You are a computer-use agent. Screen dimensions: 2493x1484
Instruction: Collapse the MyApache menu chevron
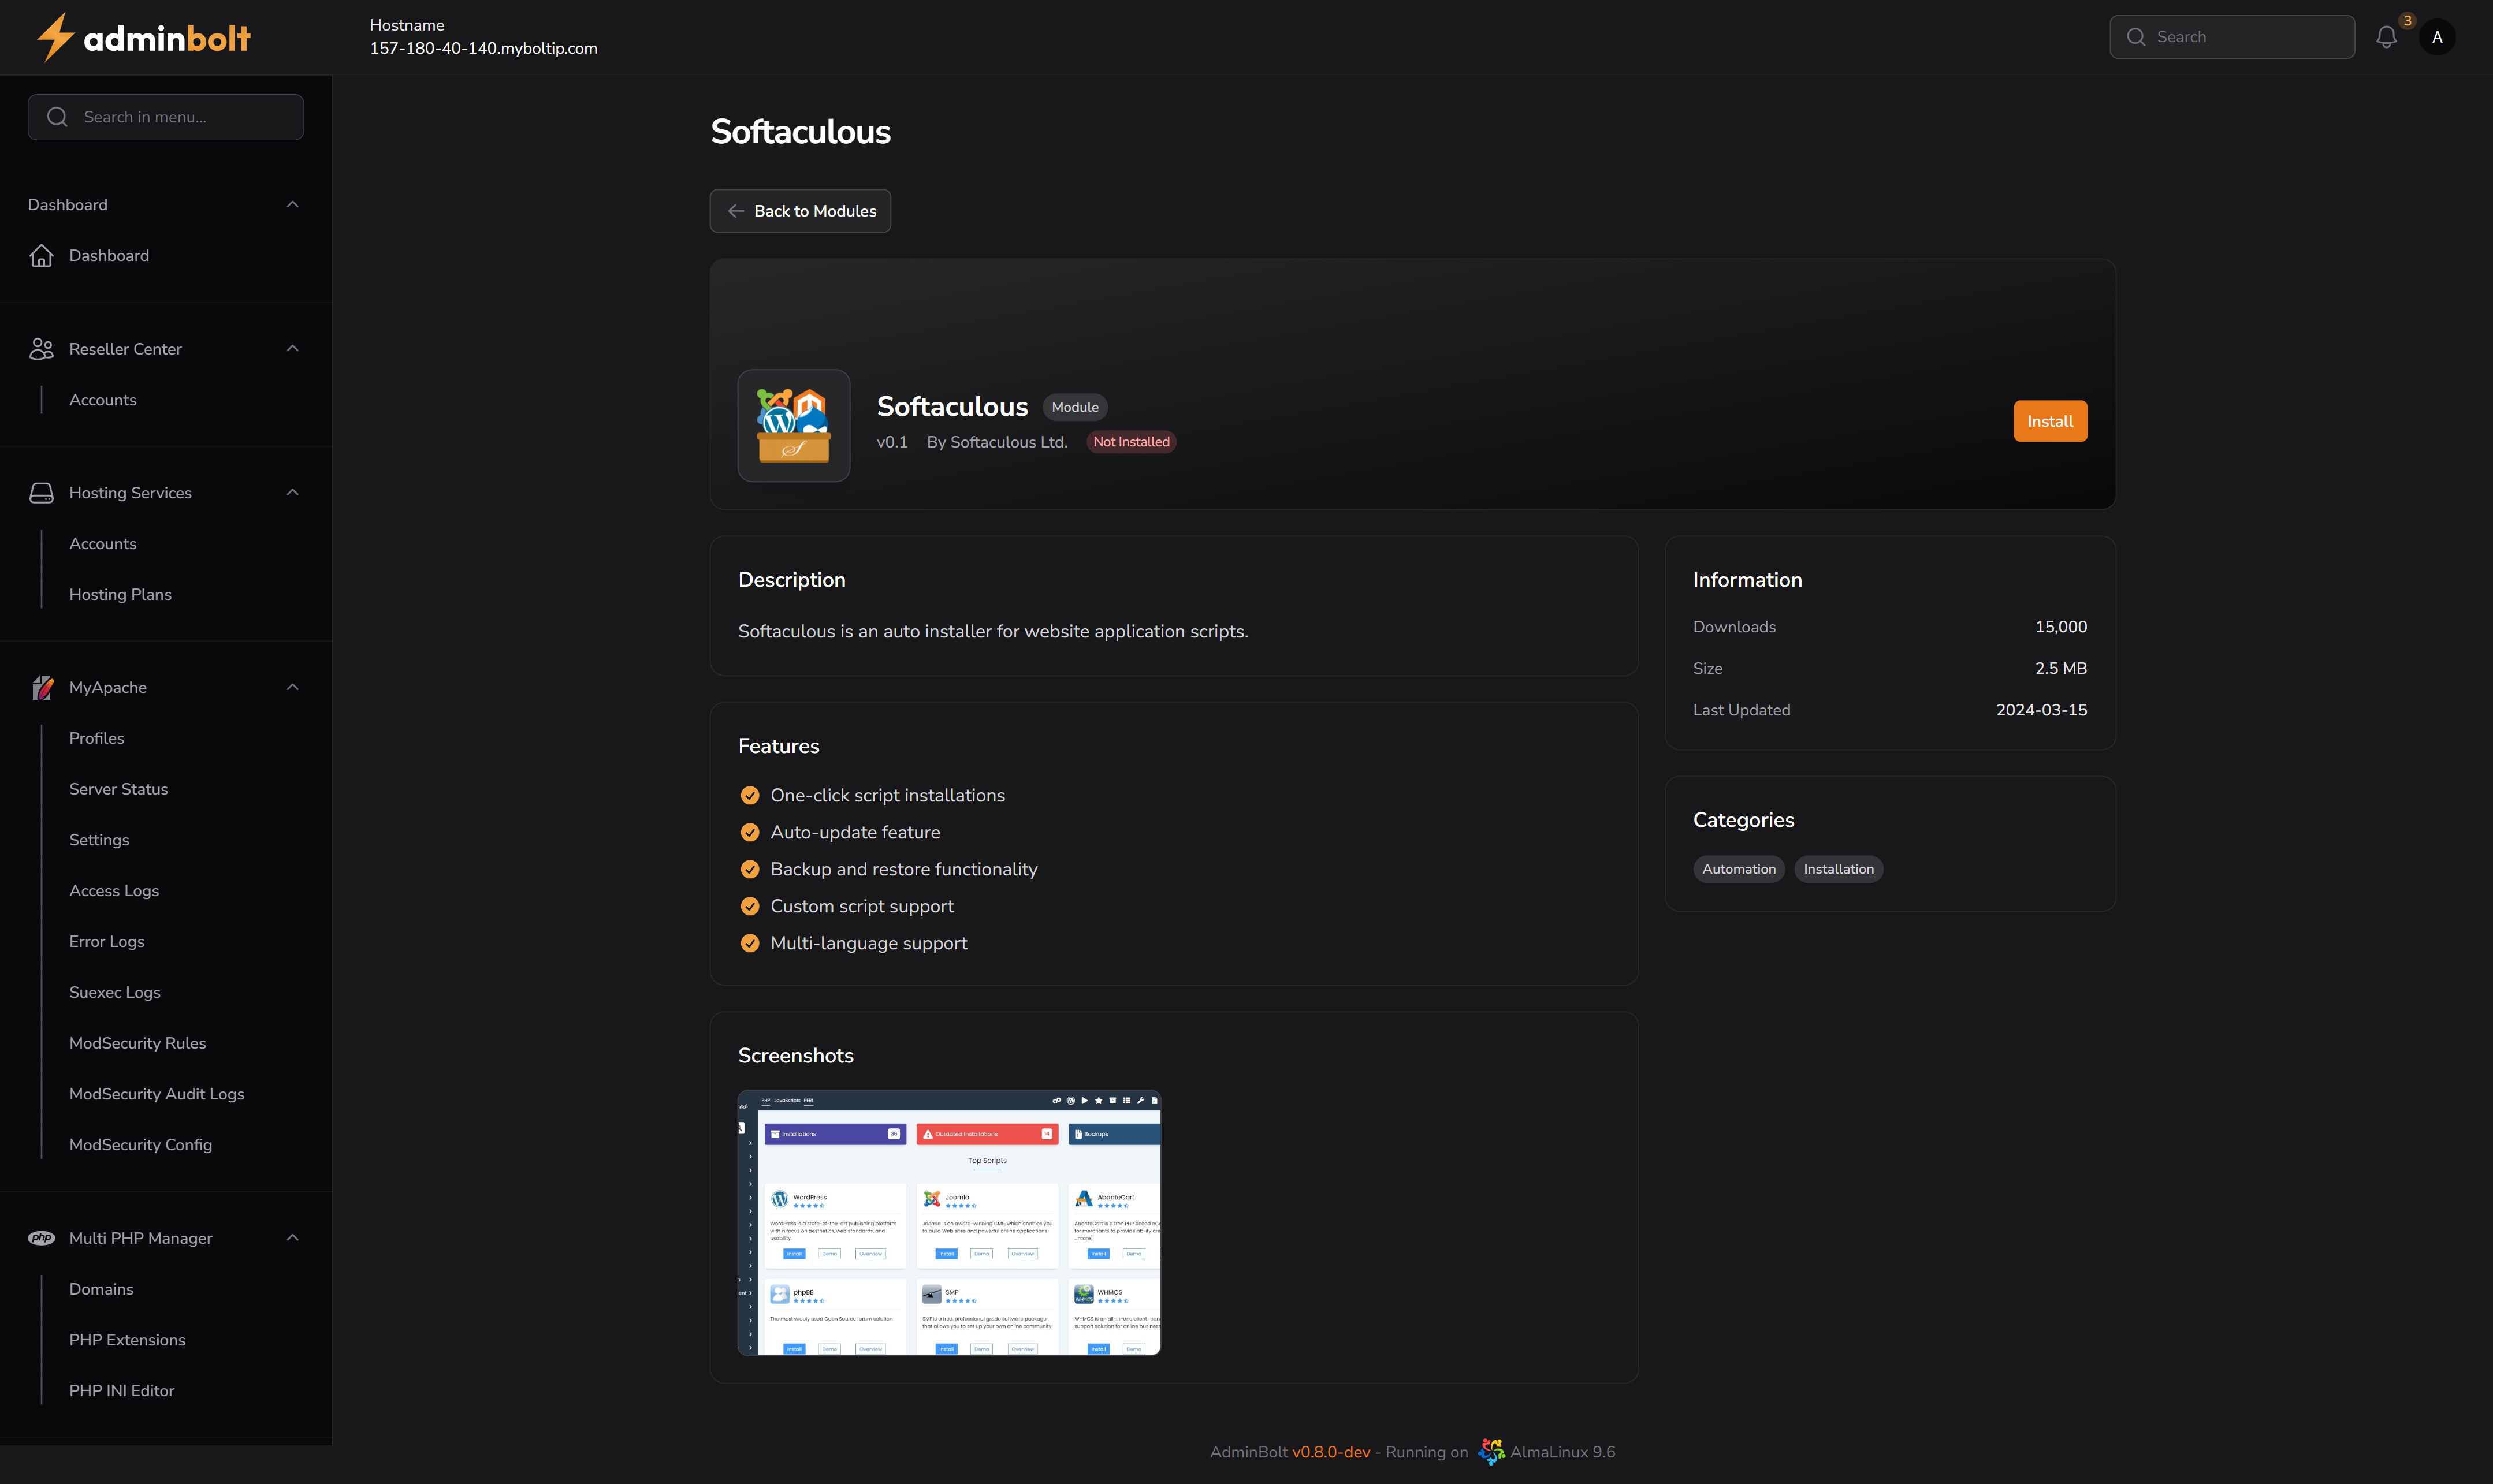(292, 687)
